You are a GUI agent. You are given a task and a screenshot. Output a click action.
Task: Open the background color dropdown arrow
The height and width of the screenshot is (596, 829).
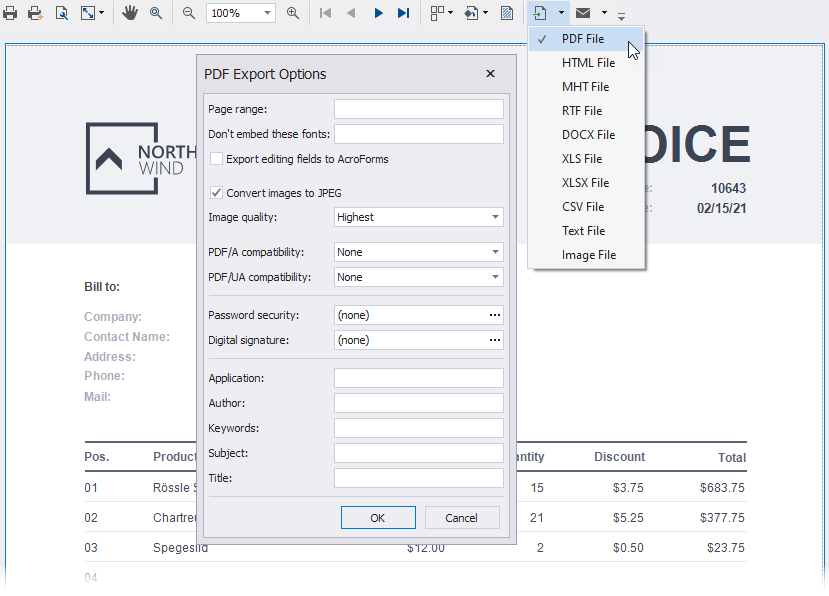485,13
